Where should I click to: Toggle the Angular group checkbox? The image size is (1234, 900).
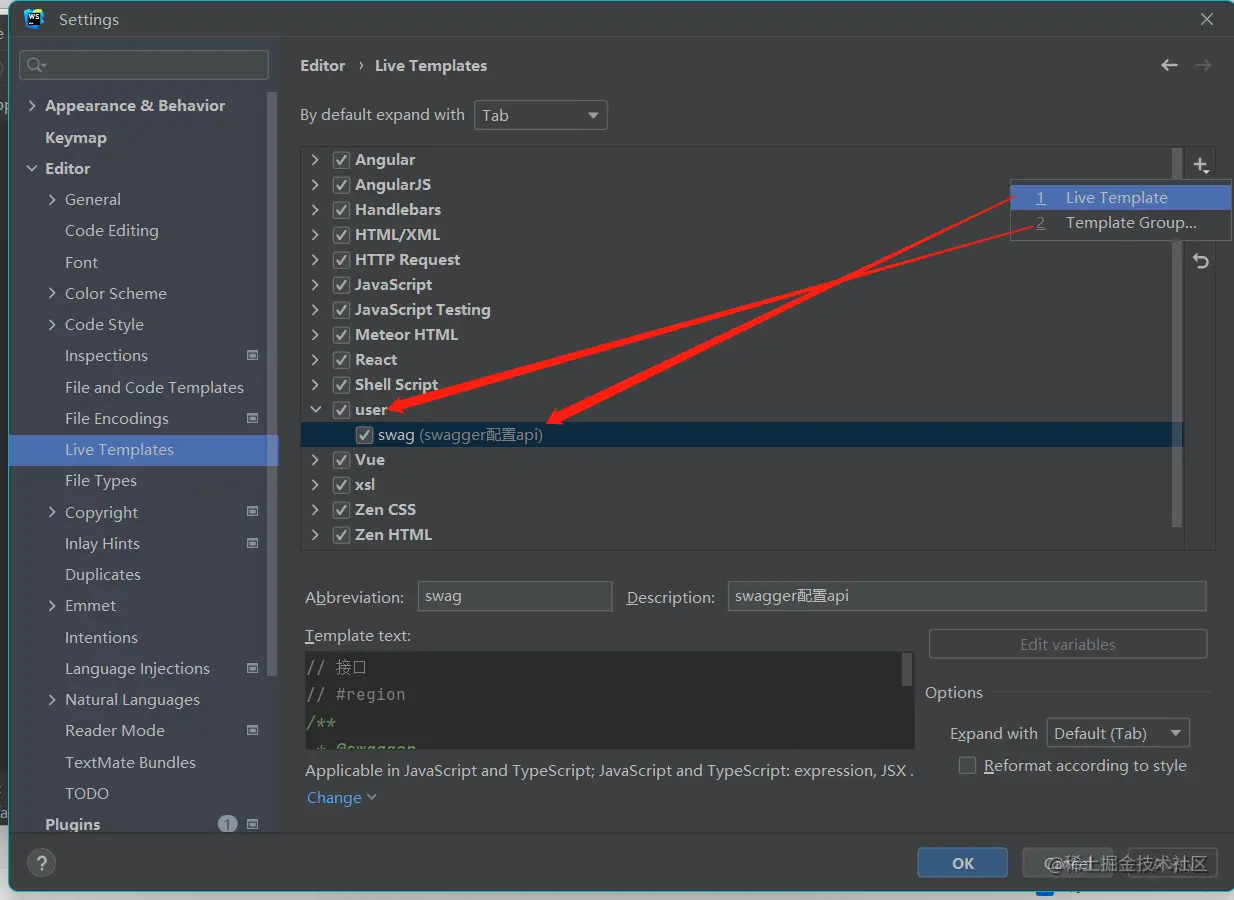(x=342, y=160)
